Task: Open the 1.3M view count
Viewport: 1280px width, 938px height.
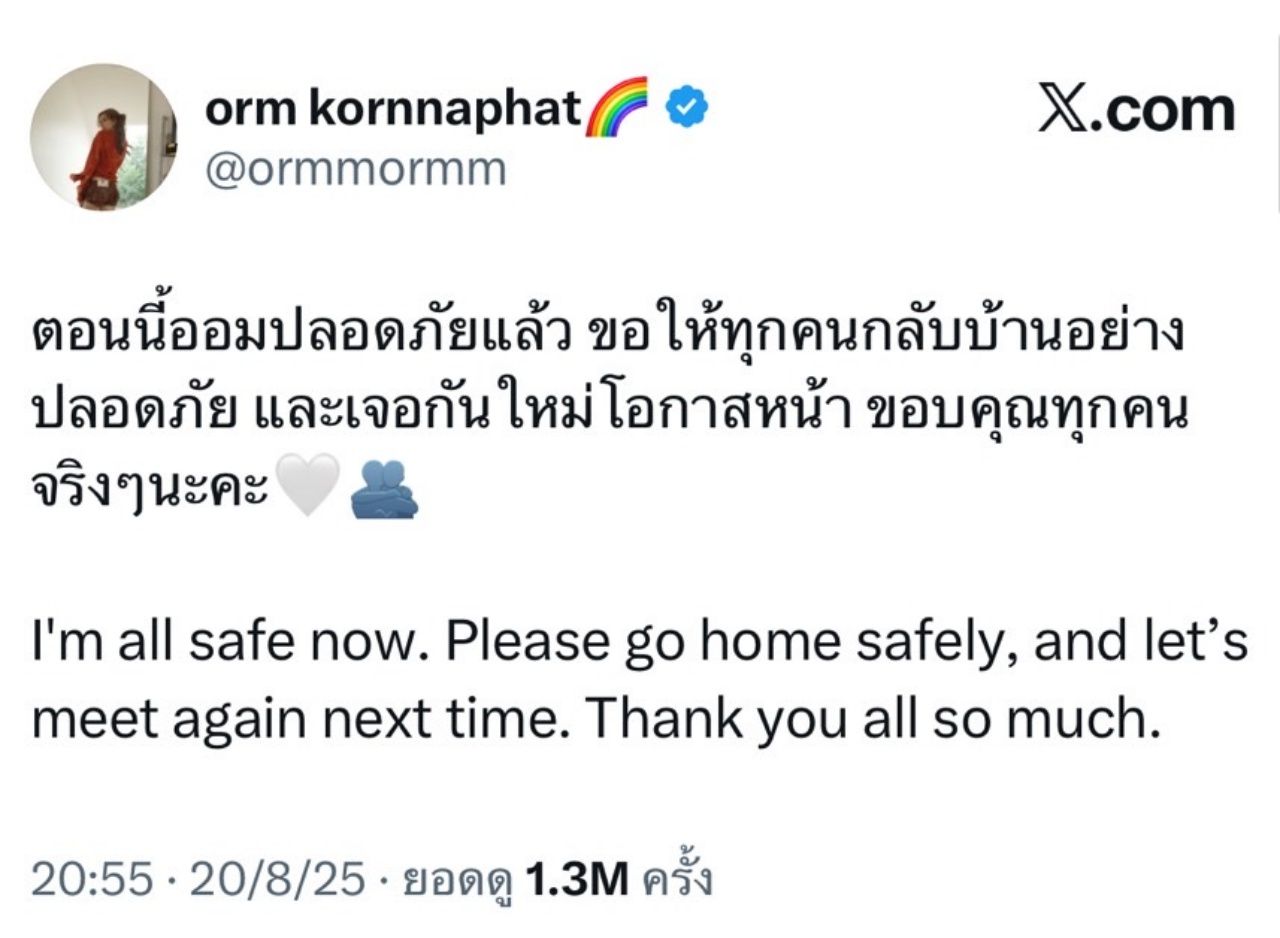Action: tap(576, 879)
